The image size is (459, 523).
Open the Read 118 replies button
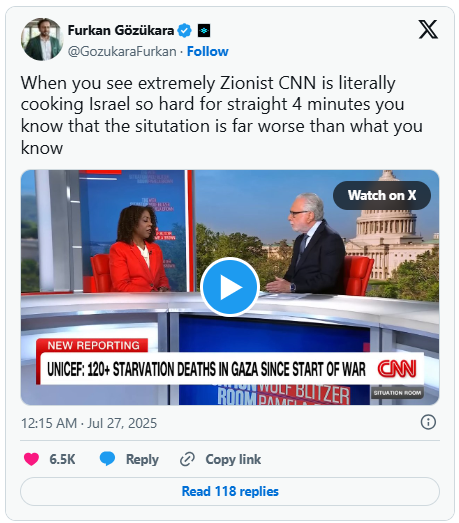pyautogui.click(x=230, y=491)
